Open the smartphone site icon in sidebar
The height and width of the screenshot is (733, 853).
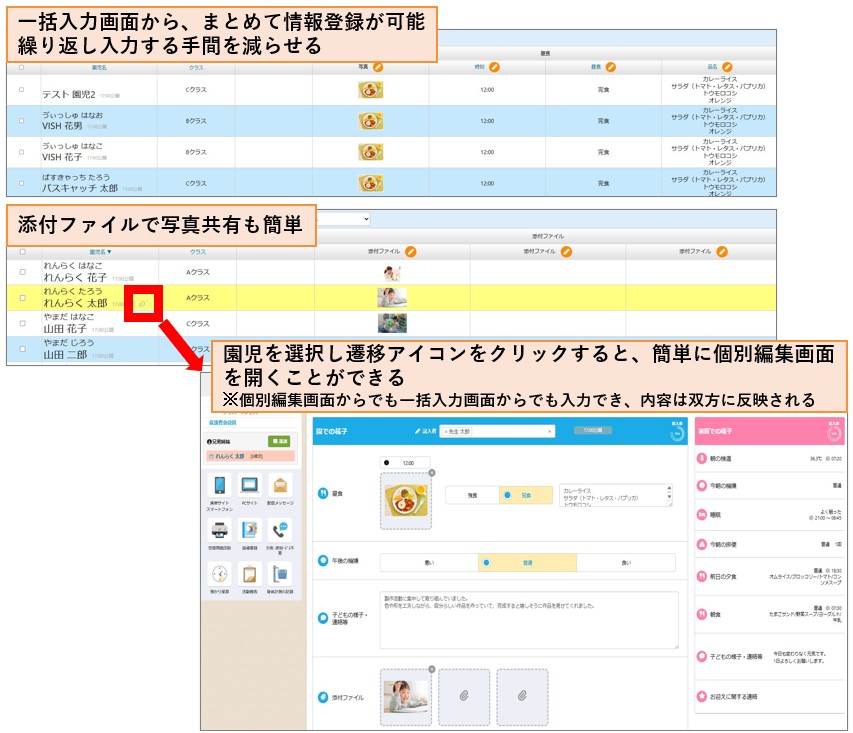[x=220, y=485]
